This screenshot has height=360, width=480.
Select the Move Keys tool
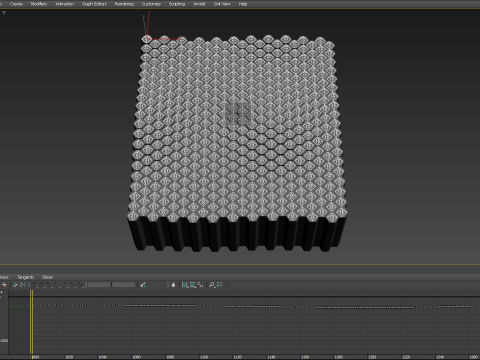pyautogui.click(x=15, y=285)
